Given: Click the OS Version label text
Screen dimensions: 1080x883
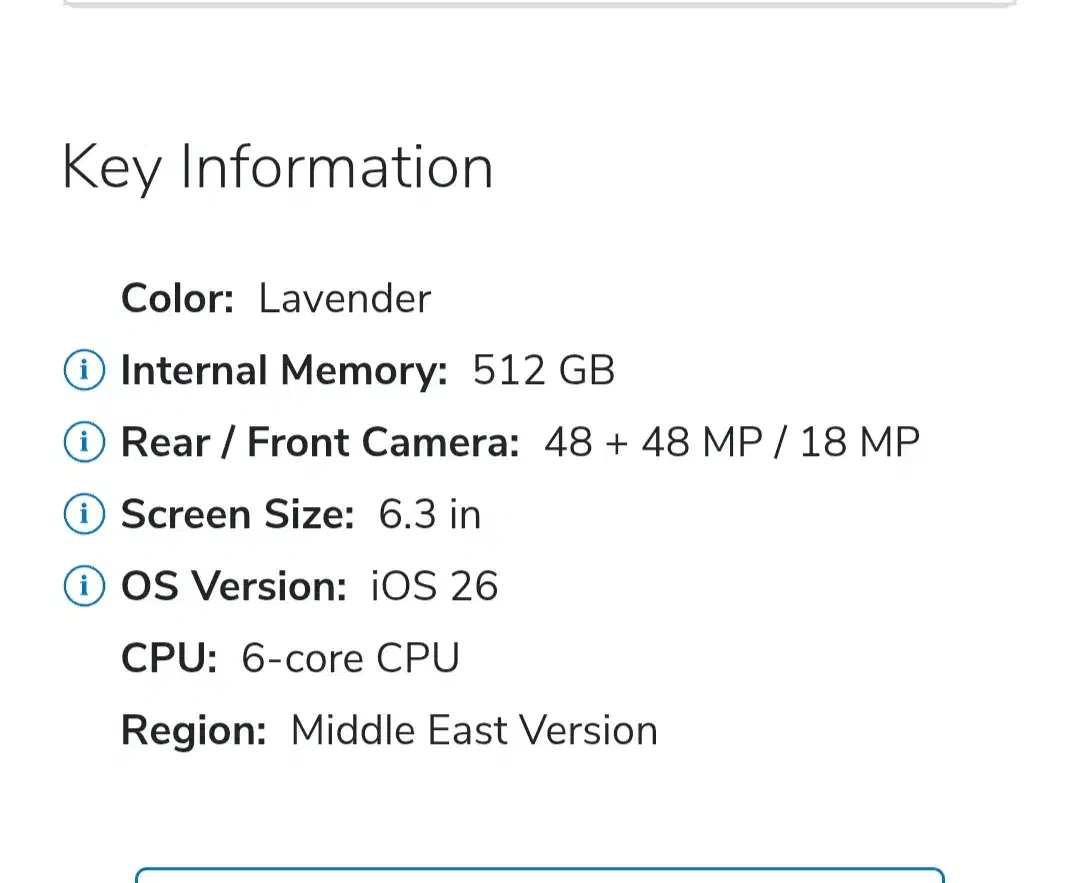Looking at the screenshot, I should tap(233, 587).
